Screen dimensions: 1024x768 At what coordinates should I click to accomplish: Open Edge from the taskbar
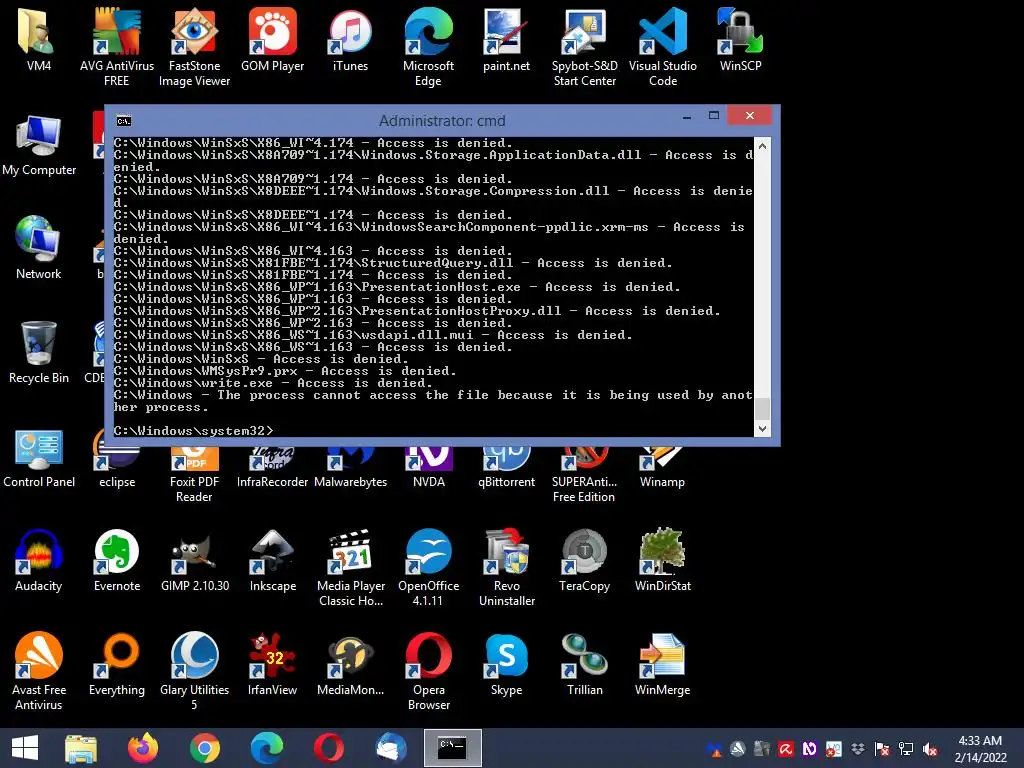(x=266, y=748)
